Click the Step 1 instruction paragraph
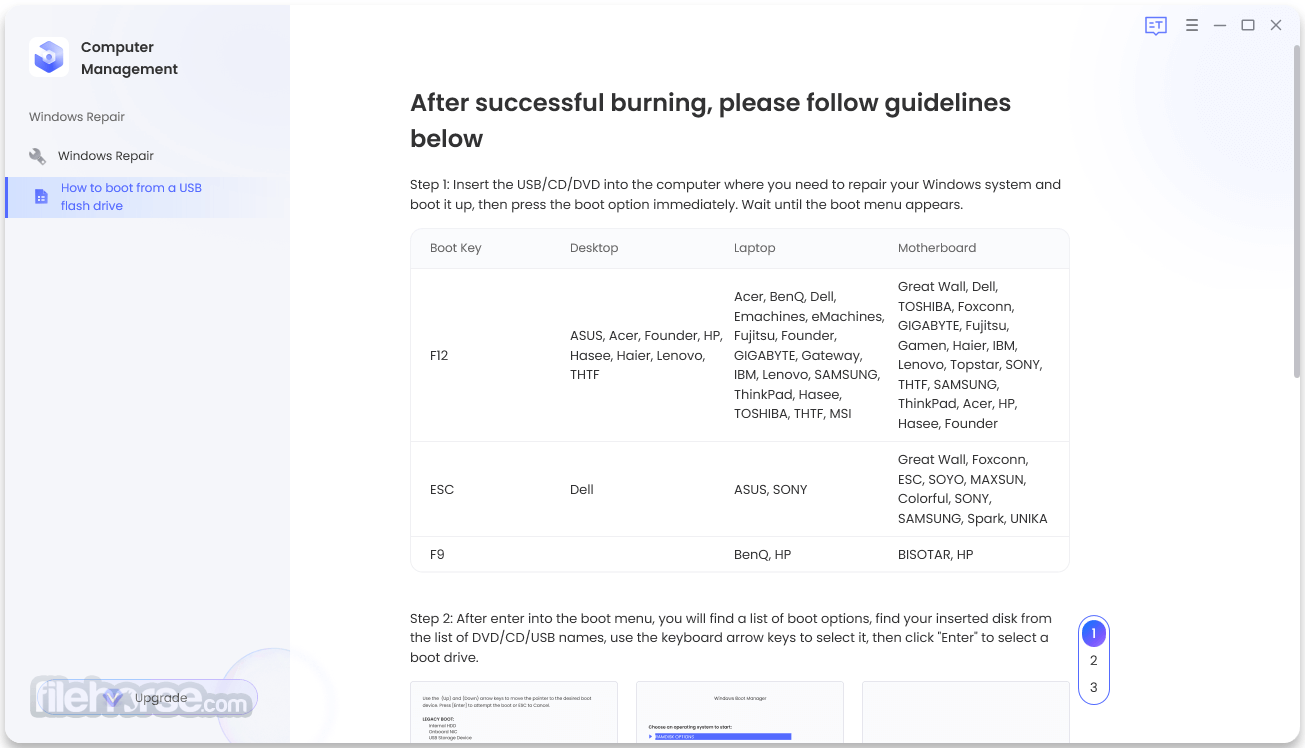Image resolution: width=1305 pixels, height=748 pixels. click(736, 194)
